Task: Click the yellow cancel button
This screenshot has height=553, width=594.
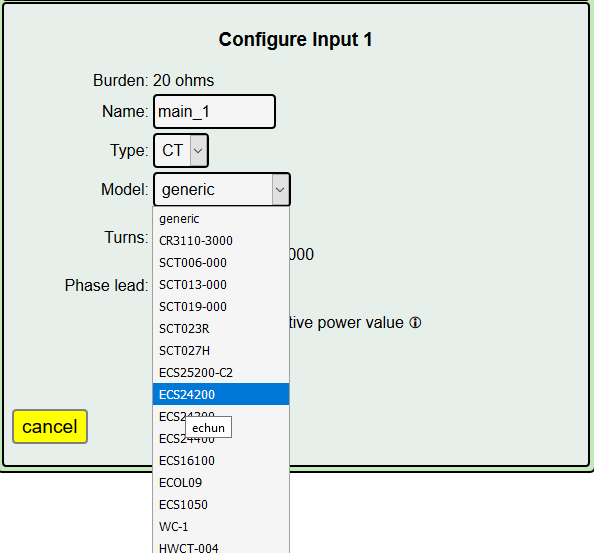Action: click(x=50, y=426)
